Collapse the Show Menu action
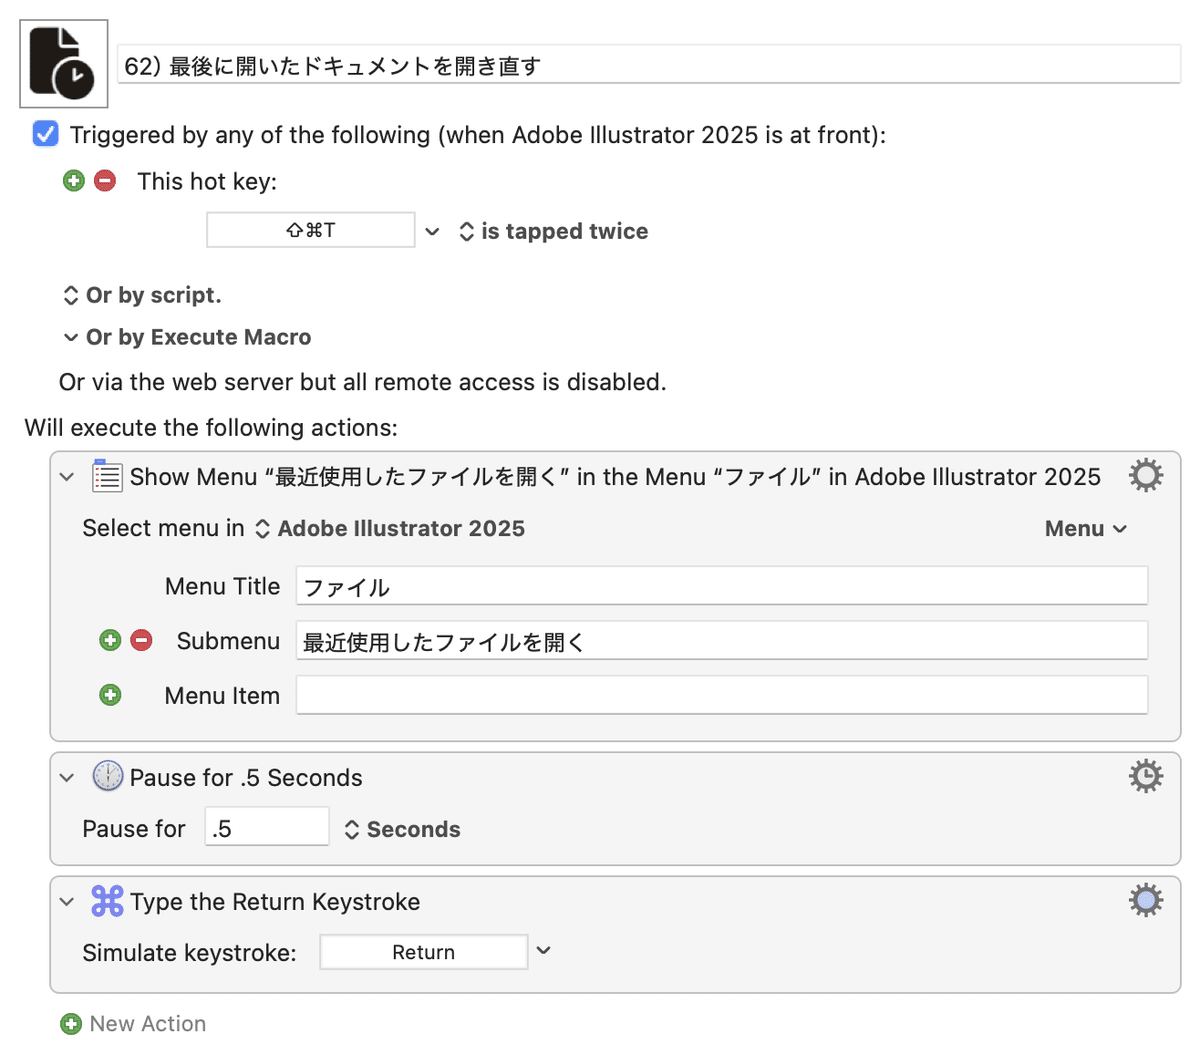 (67, 477)
